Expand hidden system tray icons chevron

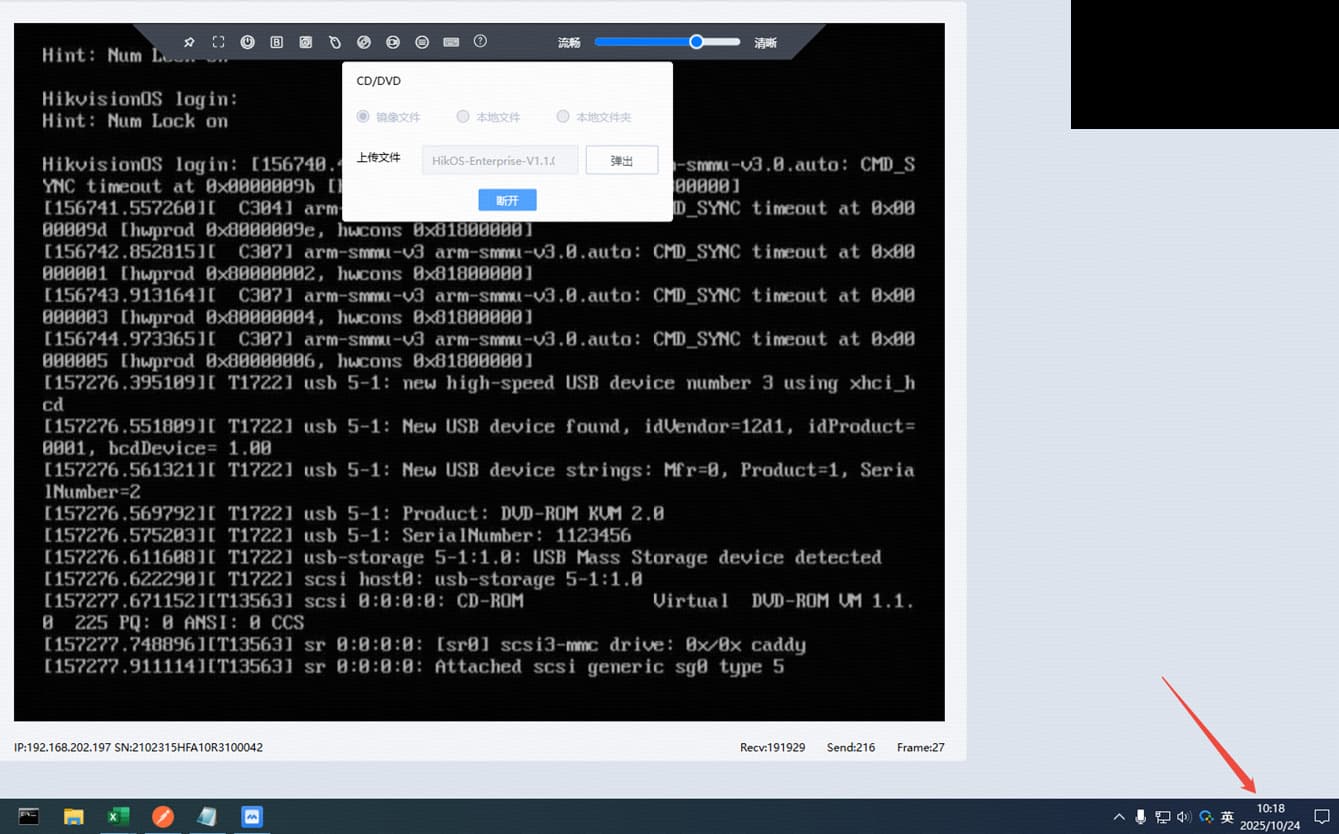point(1119,817)
